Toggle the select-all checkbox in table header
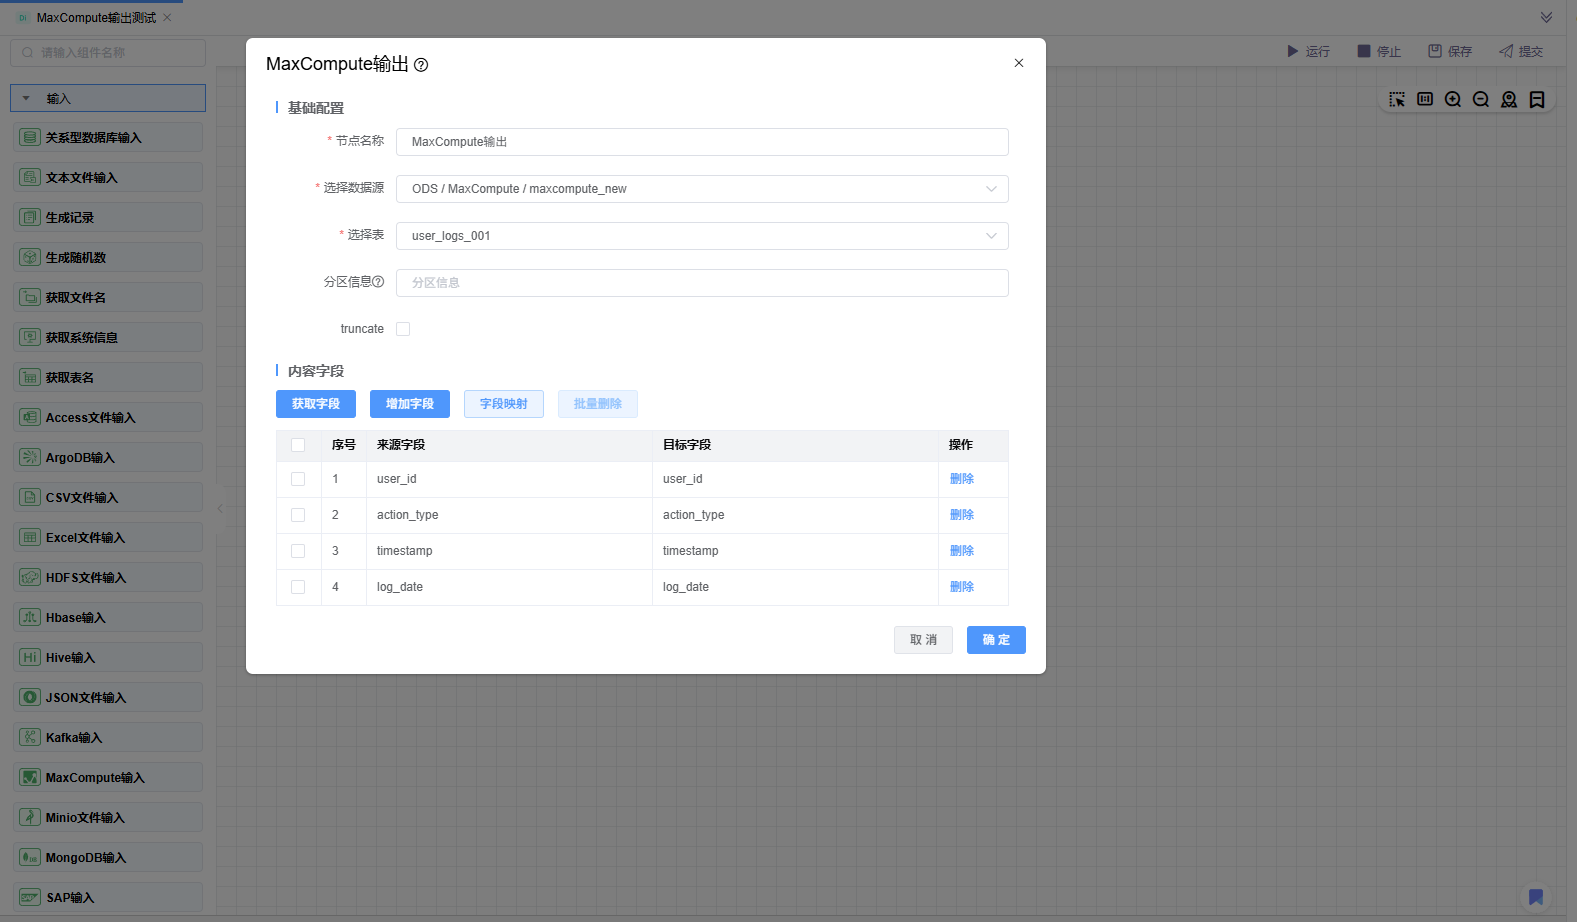The height and width of the screenshot is (922, 1577). click(298, 445)
